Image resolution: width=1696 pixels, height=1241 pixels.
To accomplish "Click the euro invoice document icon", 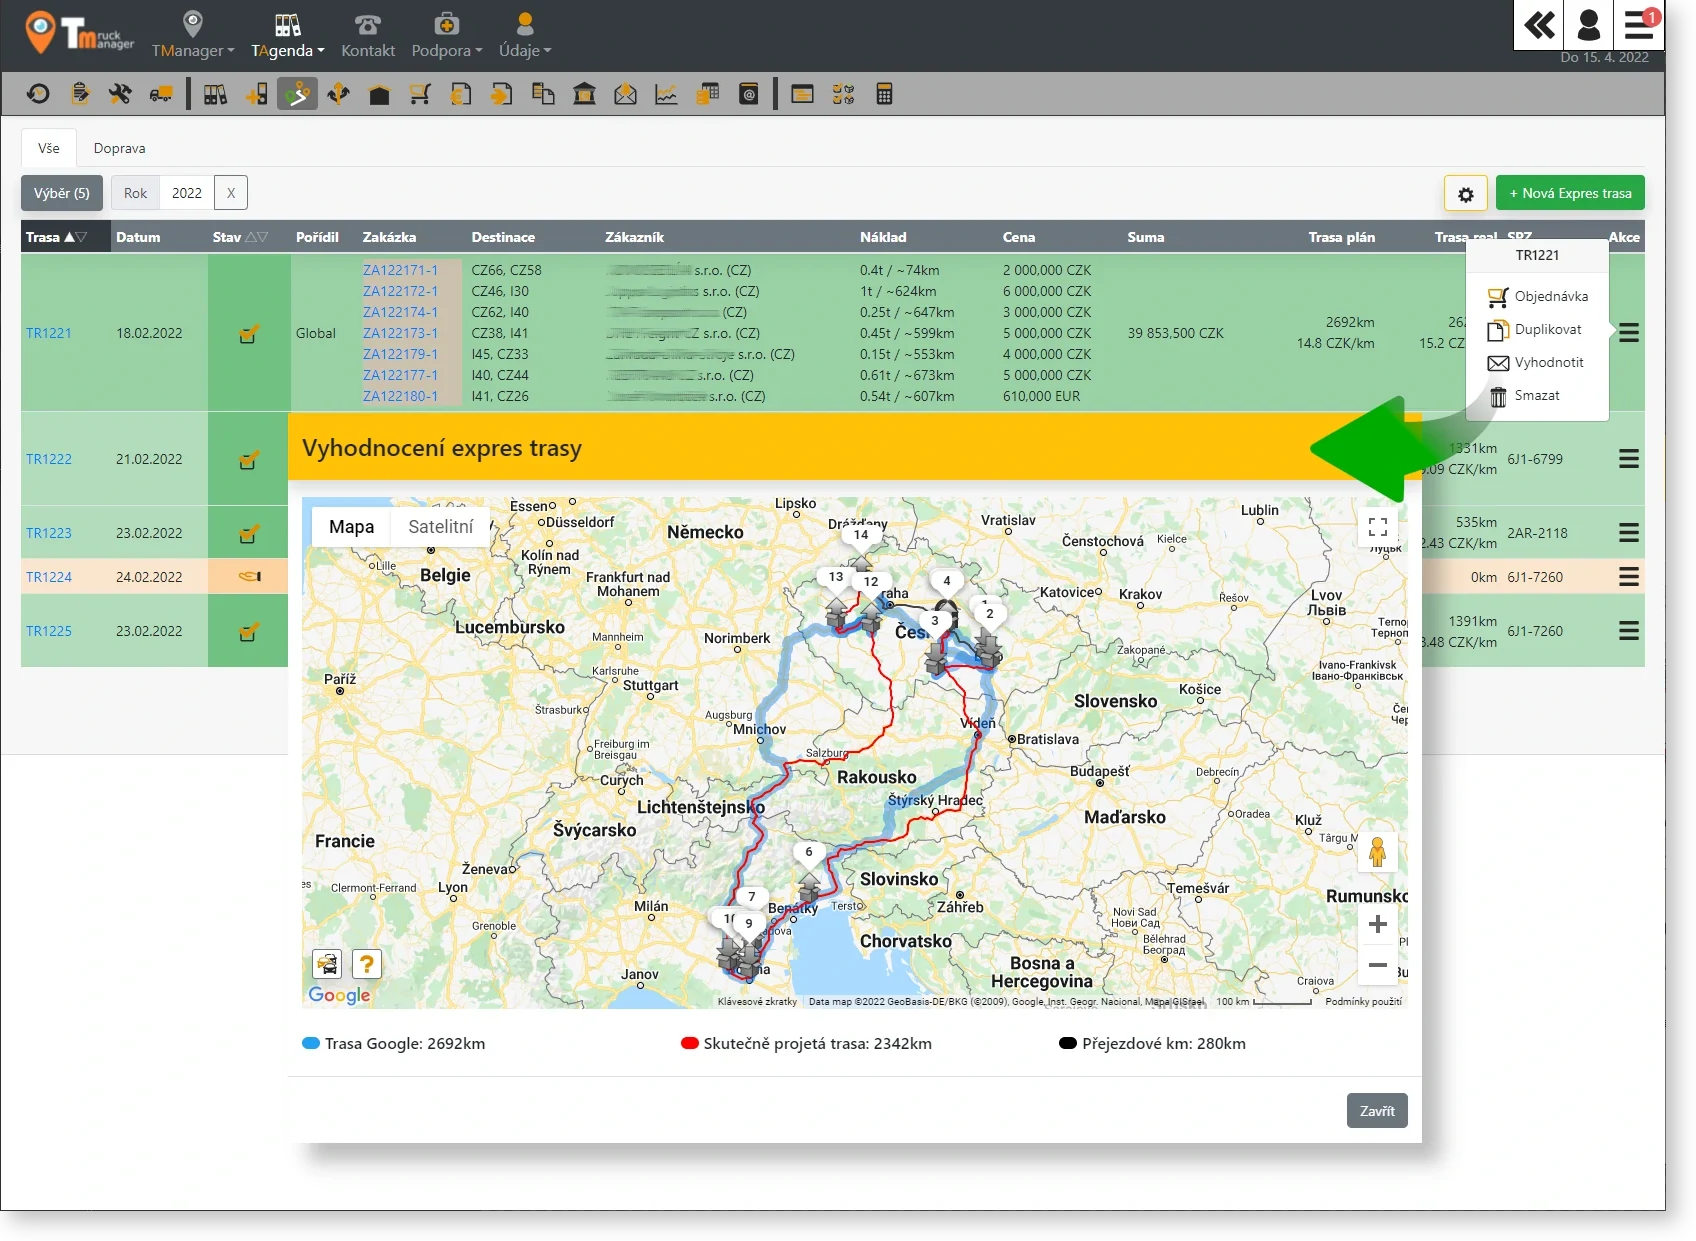I will [x=461, y=94].
